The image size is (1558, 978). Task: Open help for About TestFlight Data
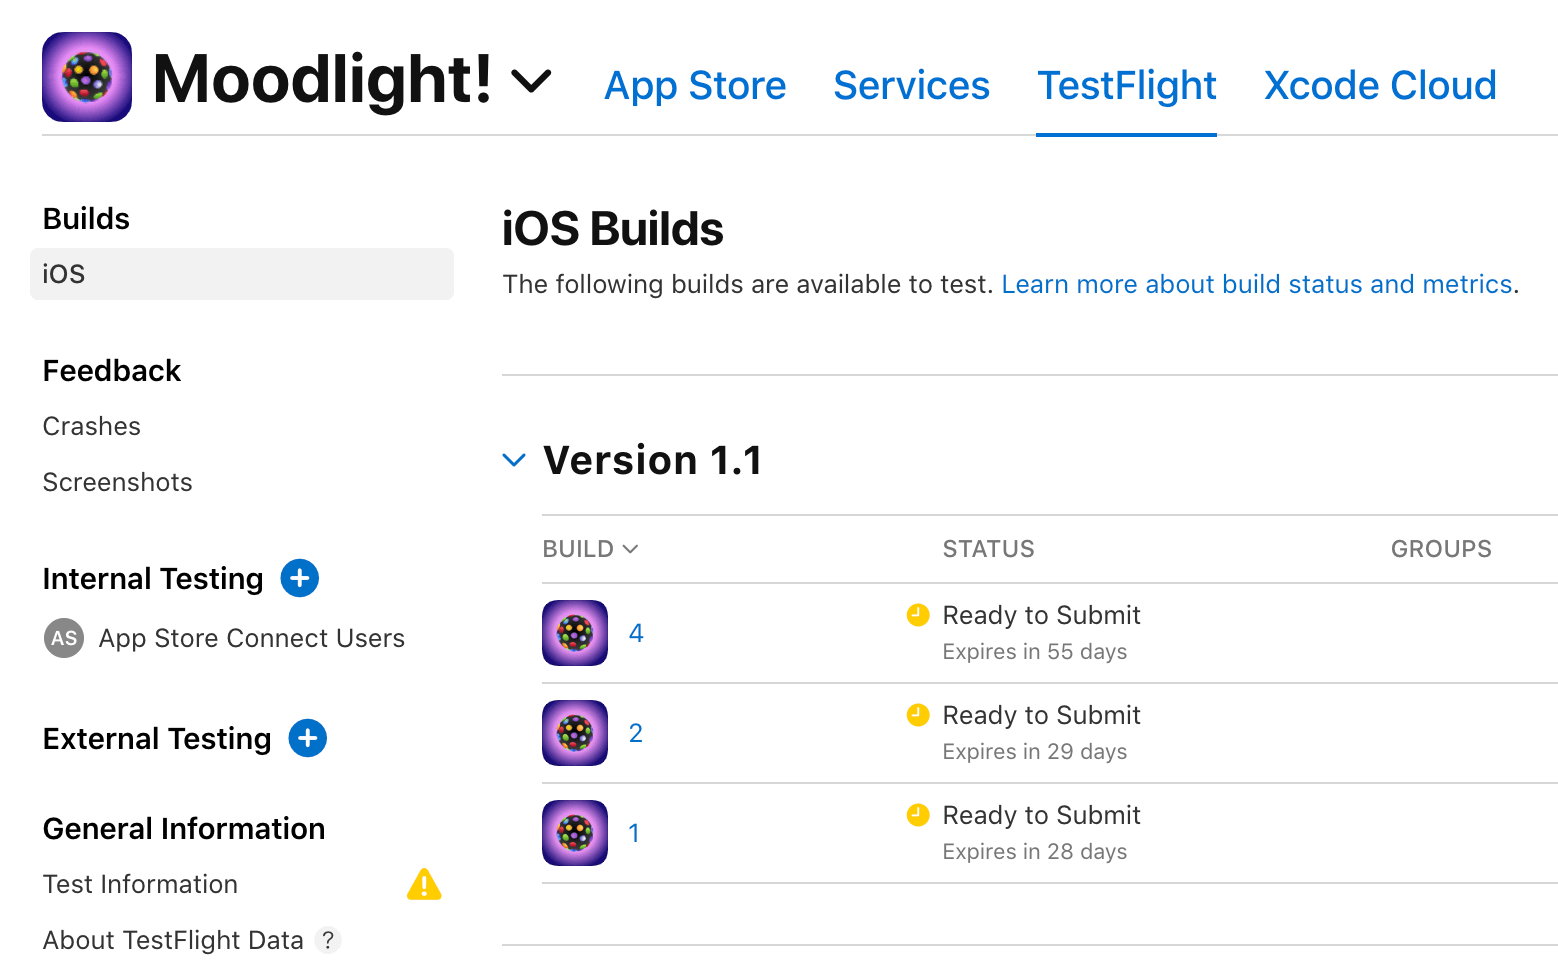point(328,940)
